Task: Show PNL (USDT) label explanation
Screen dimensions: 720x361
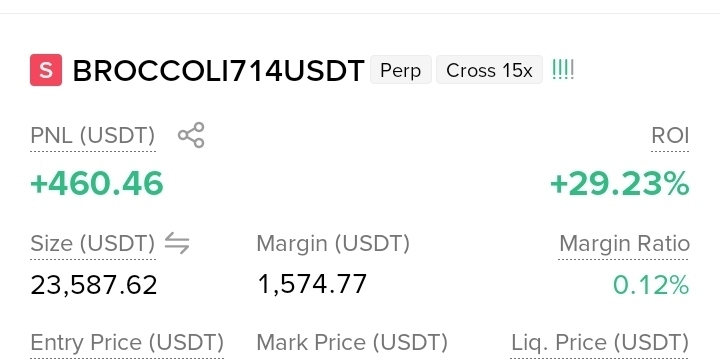Action: [93, 136]
